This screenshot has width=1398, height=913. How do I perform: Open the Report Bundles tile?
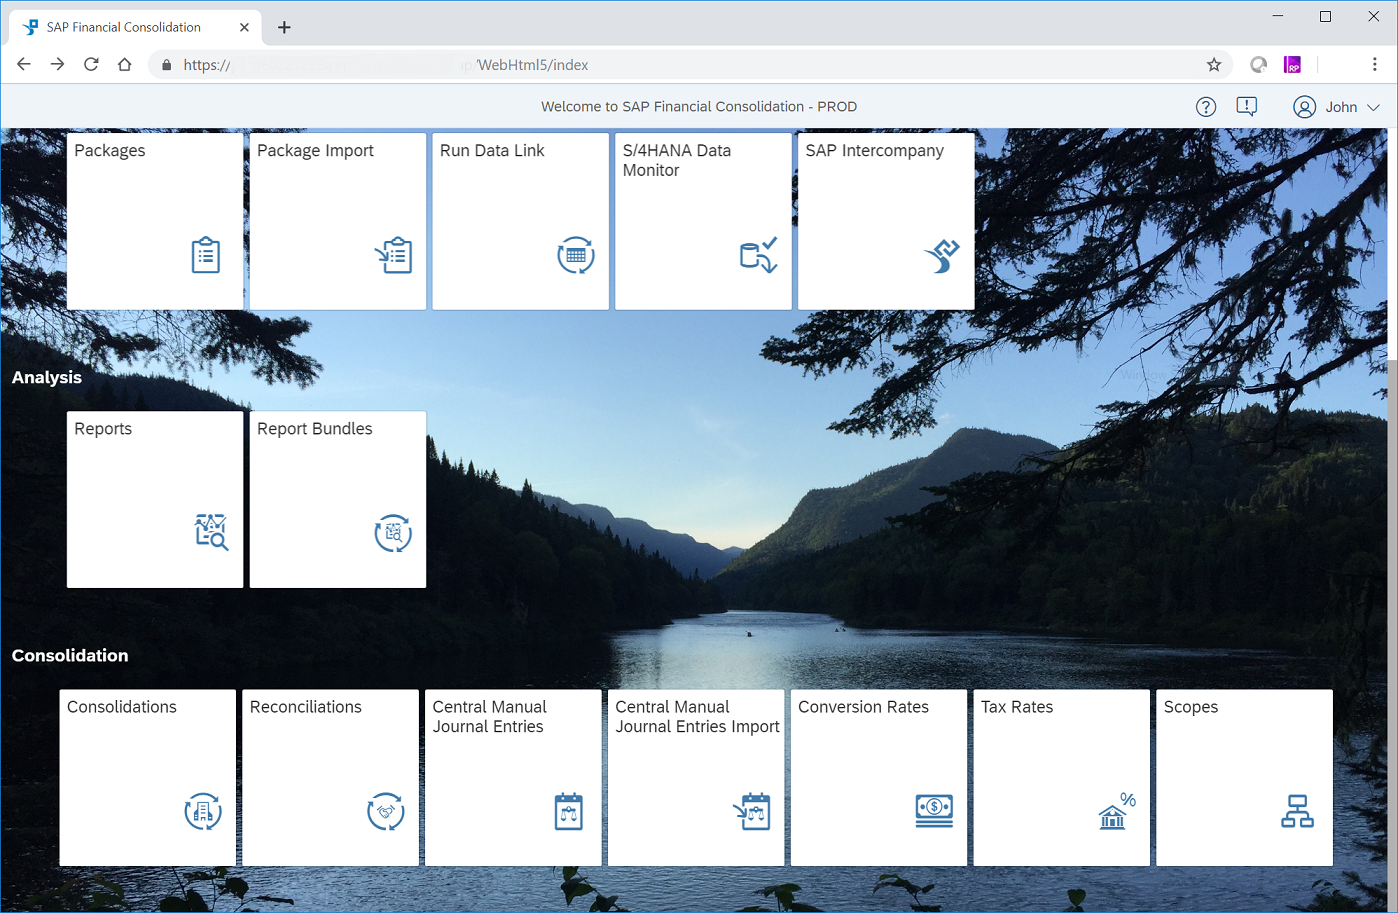click(338, 499)
